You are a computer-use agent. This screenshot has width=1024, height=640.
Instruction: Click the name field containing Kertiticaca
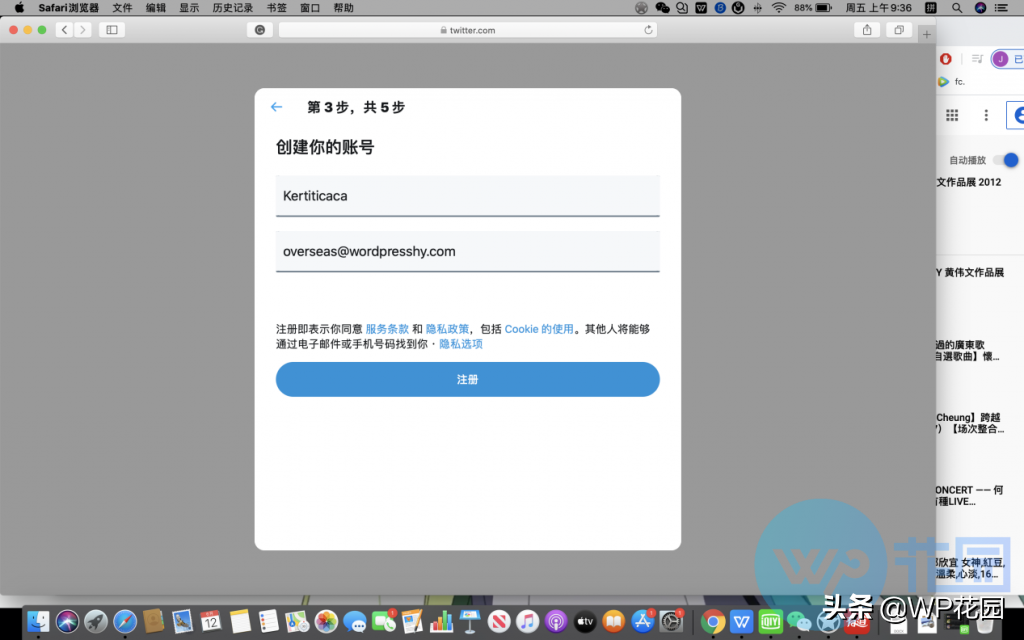tap(468, 196)
